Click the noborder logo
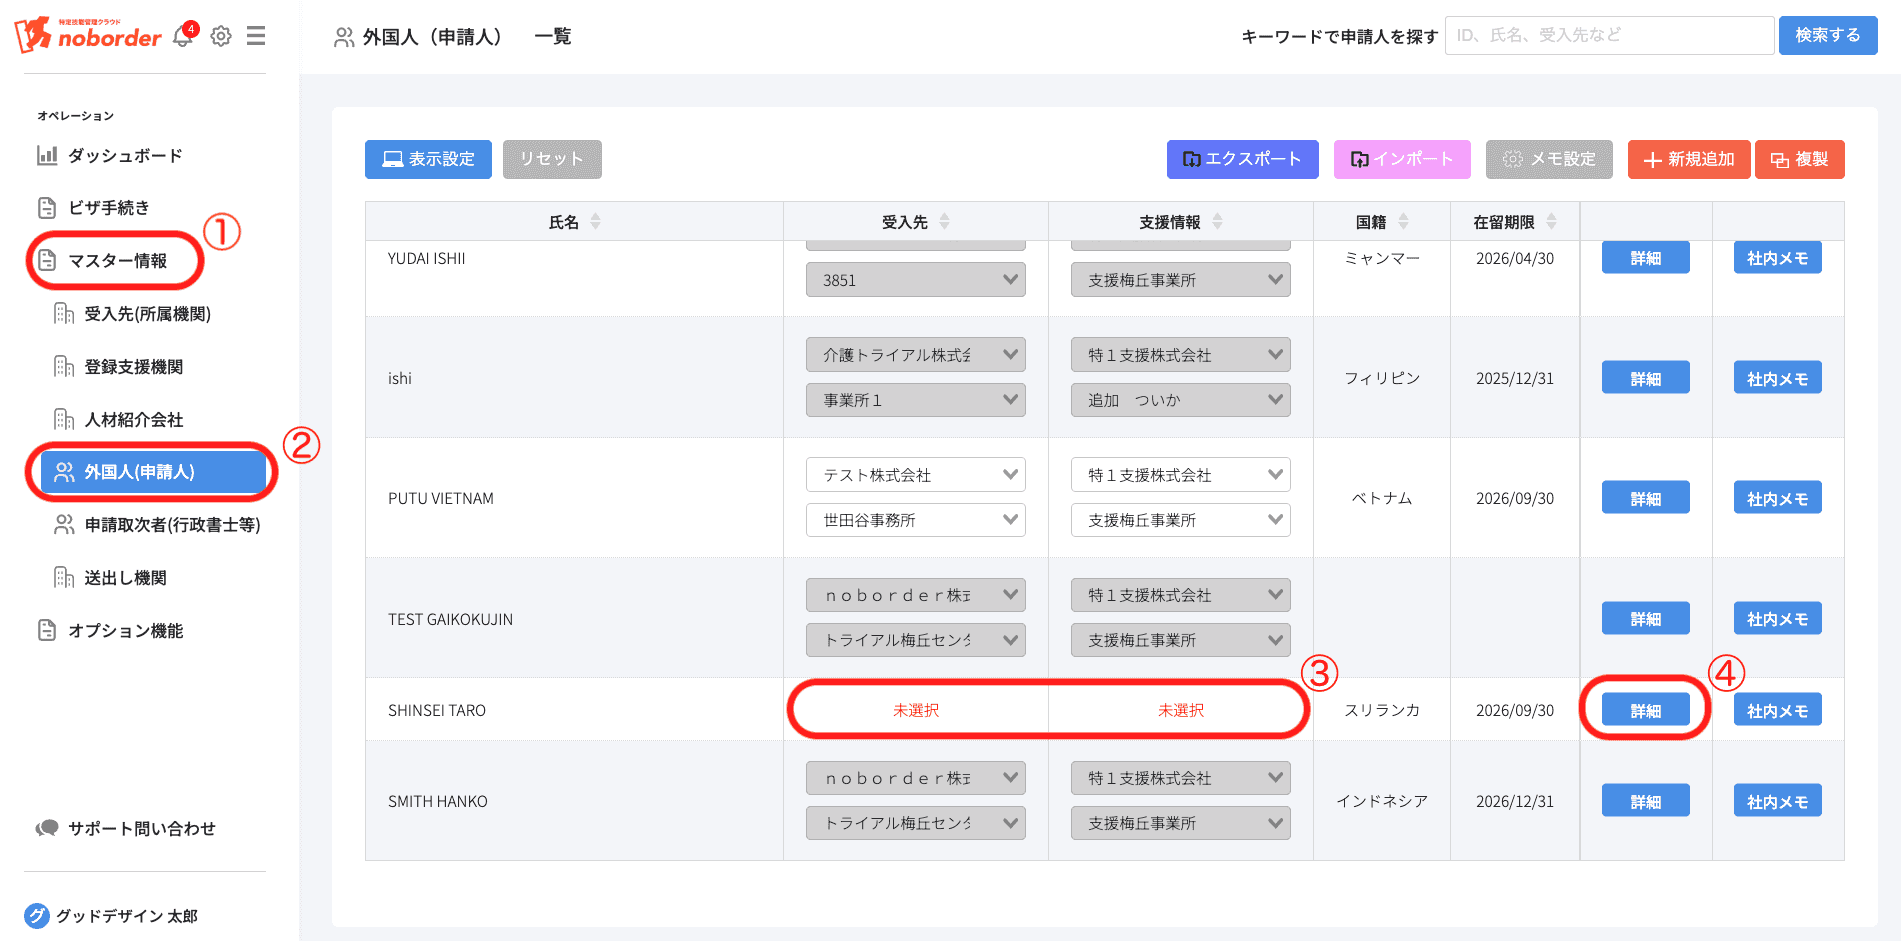The height and width of the screenshot is (941, 1901). click(x=88, y=36)
